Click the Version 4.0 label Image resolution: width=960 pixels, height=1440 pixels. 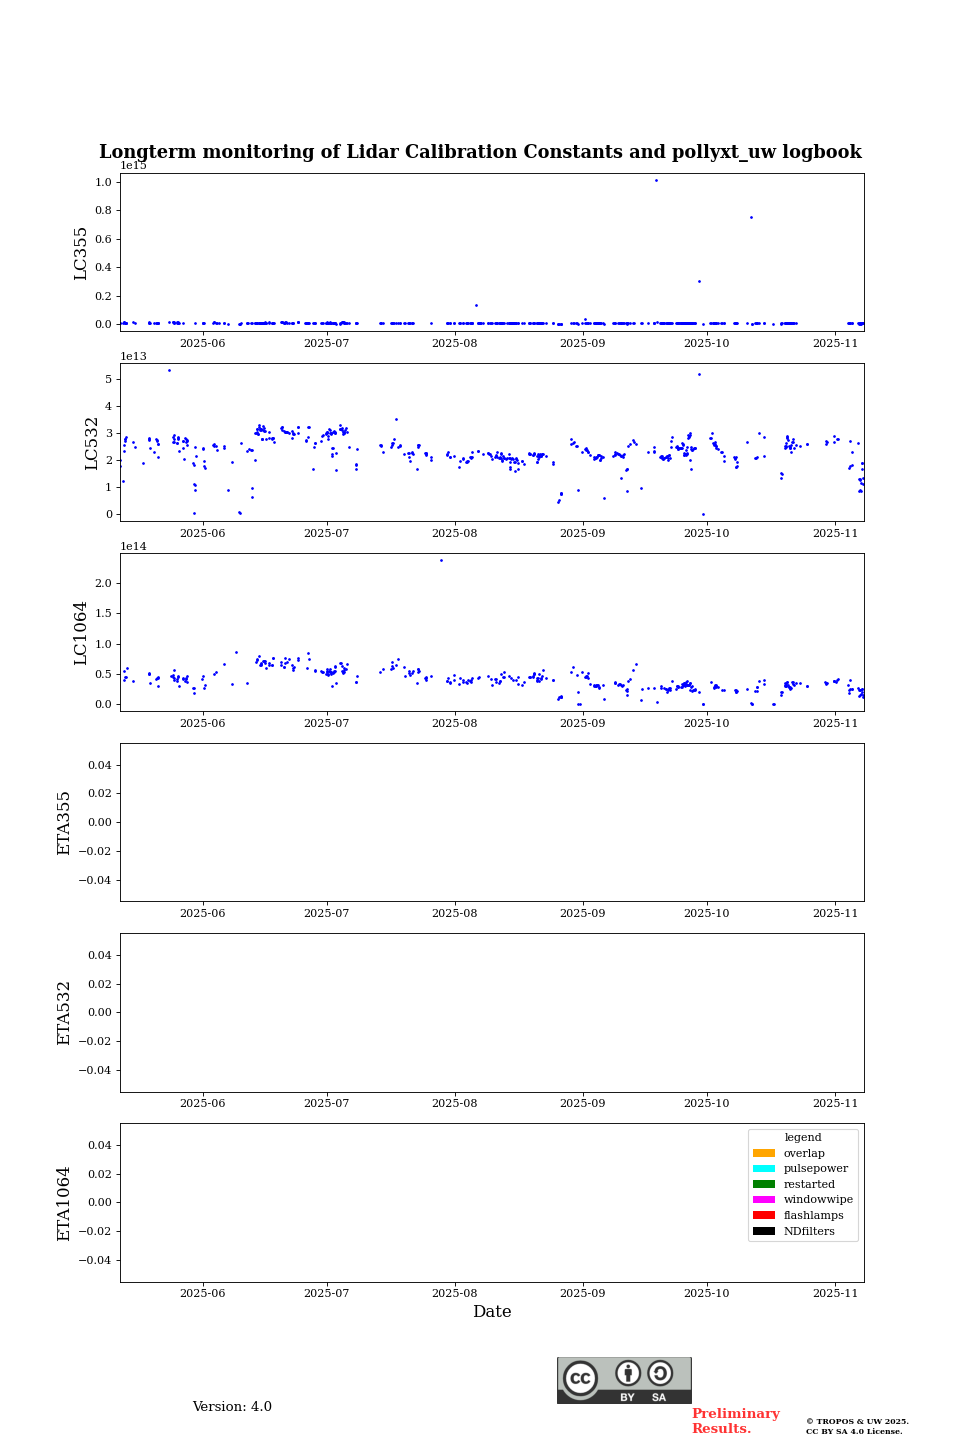(x=232, y=1407)
